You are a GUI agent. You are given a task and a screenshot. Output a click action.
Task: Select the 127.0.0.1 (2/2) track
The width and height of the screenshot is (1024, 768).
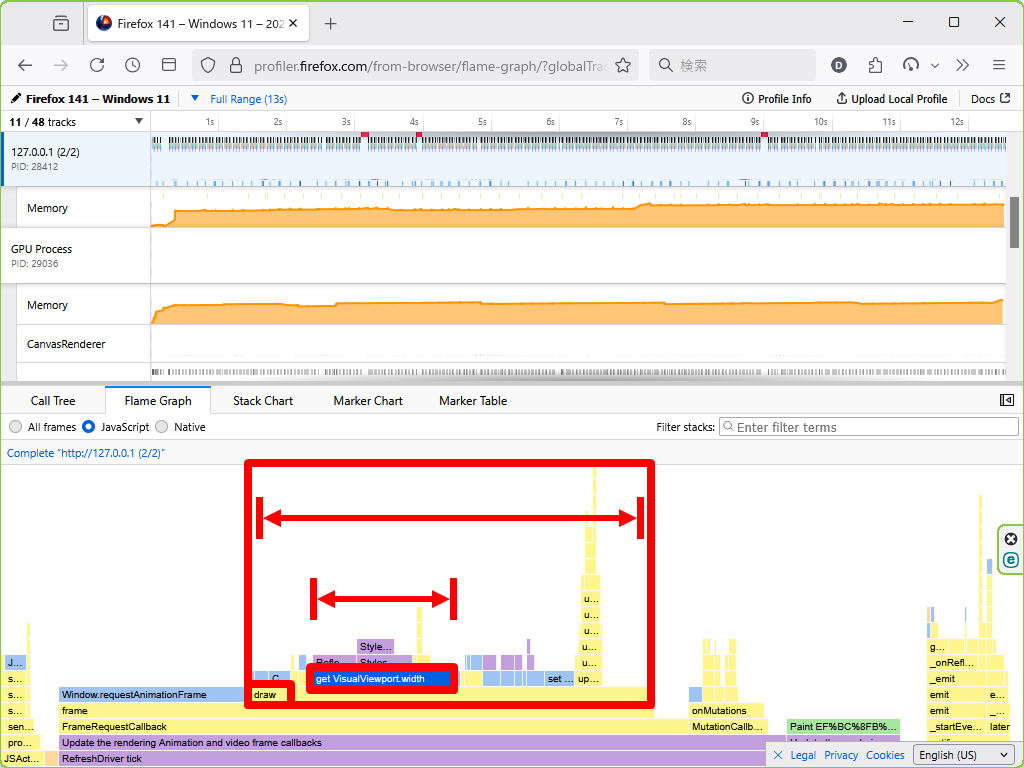[76, 159]
